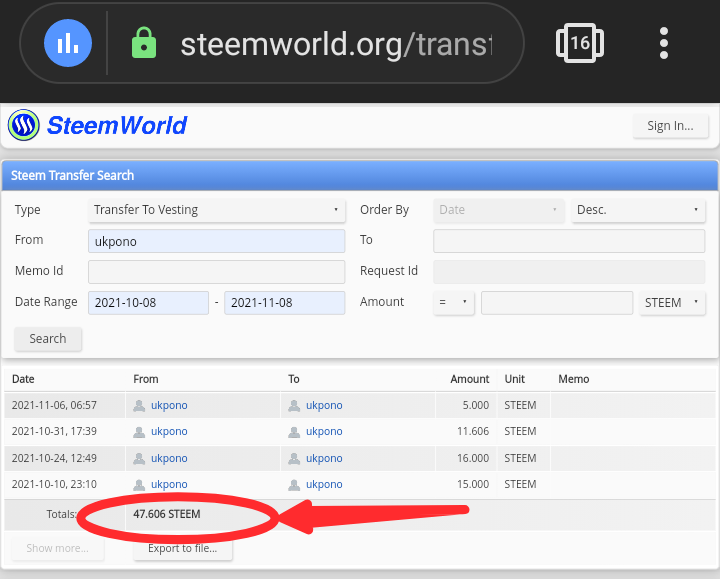Click From user avatar icon in 2021-10-31 row

point(139,432)
